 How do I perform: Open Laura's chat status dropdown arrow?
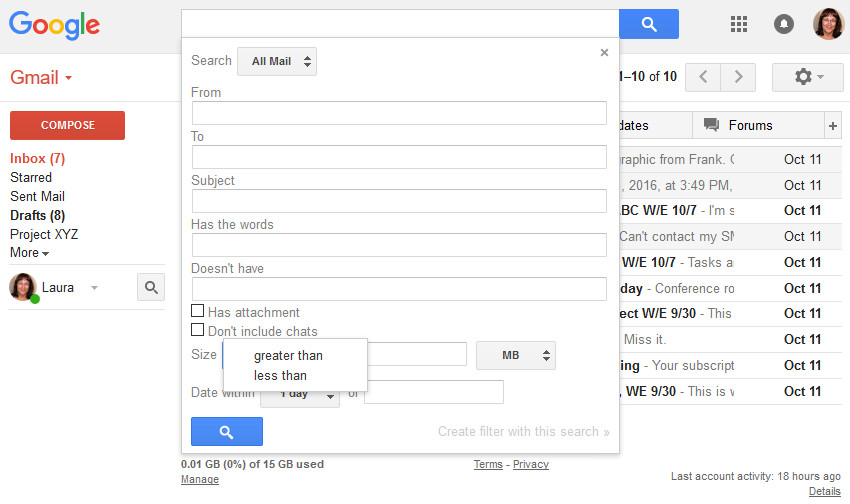(x=94, y=288)
